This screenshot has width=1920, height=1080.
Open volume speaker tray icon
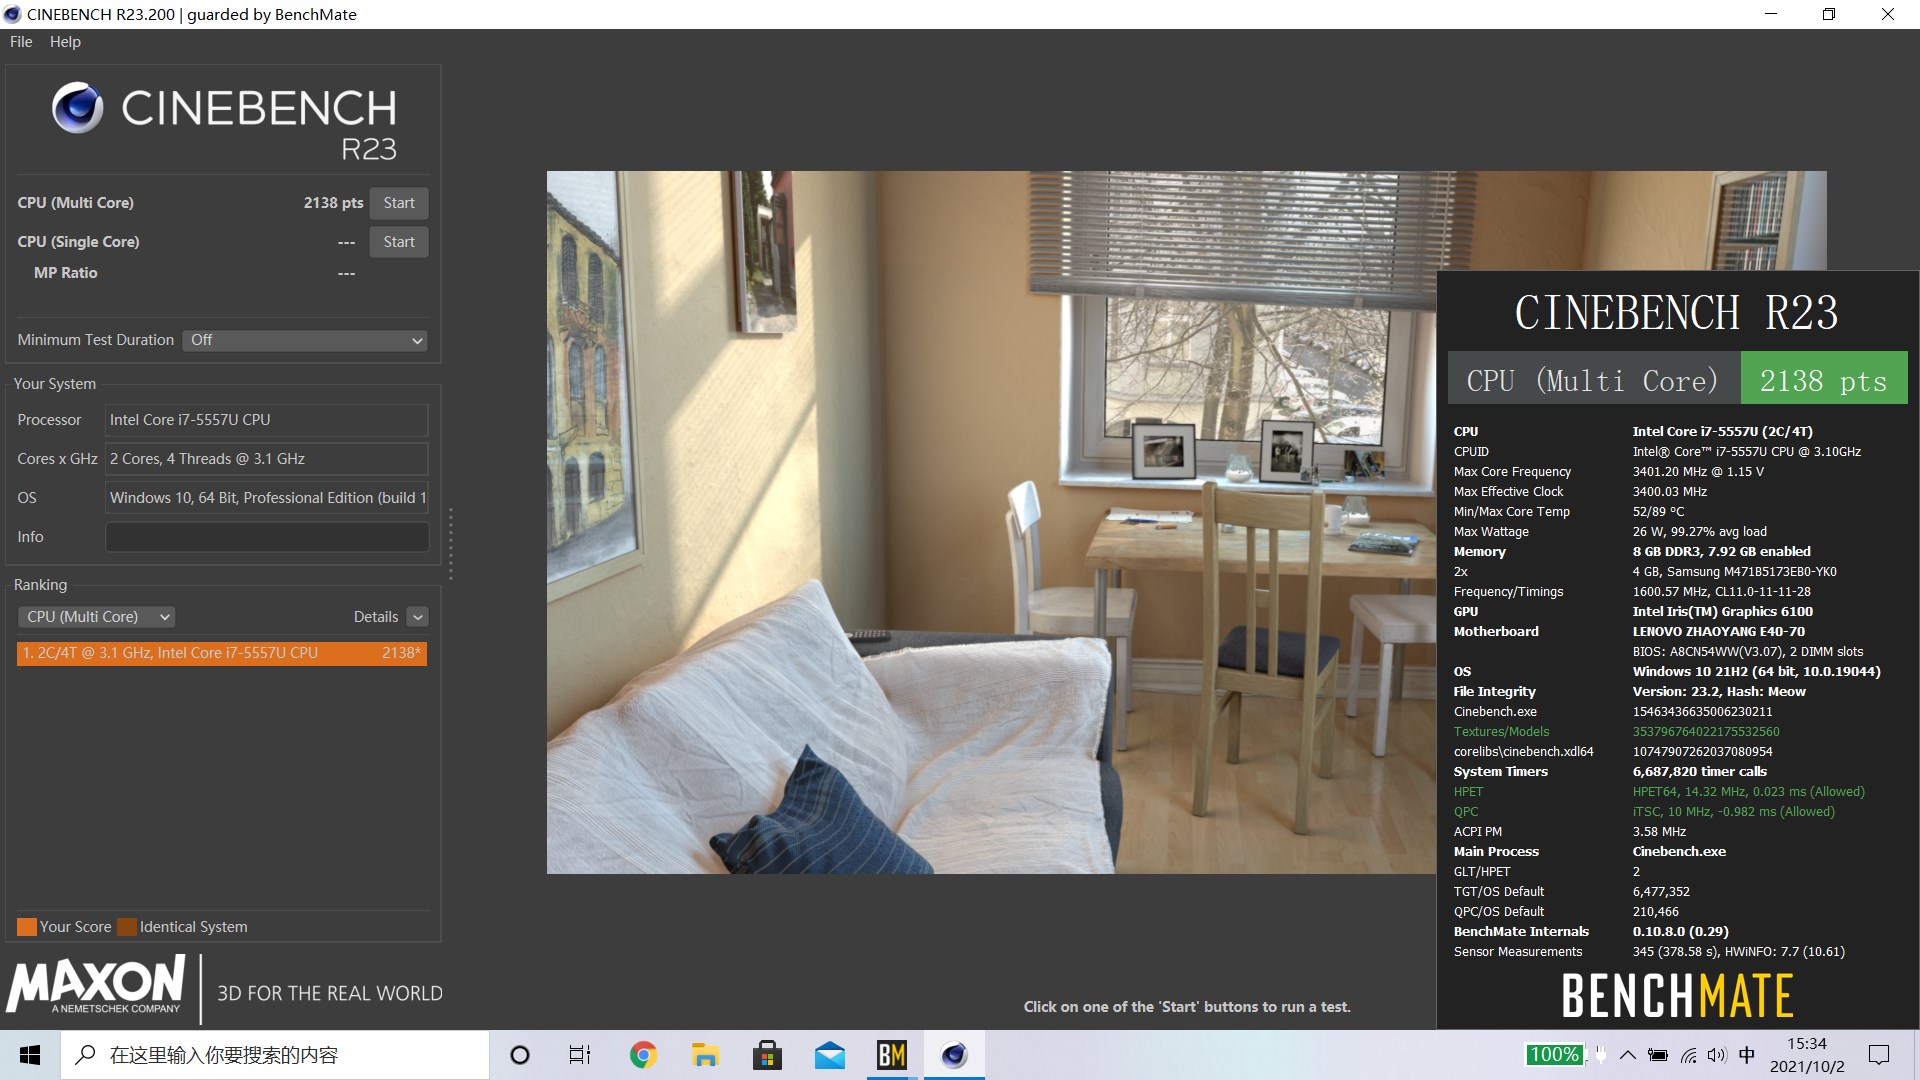1717,1055
